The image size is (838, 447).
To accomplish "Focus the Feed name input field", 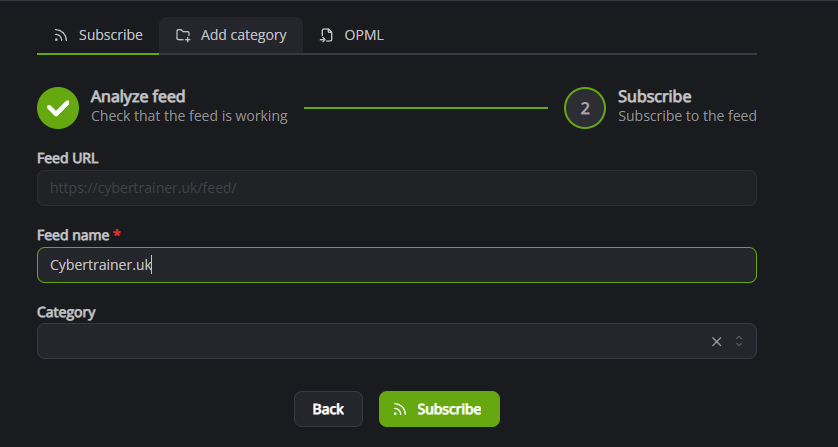I will (397, 265).
